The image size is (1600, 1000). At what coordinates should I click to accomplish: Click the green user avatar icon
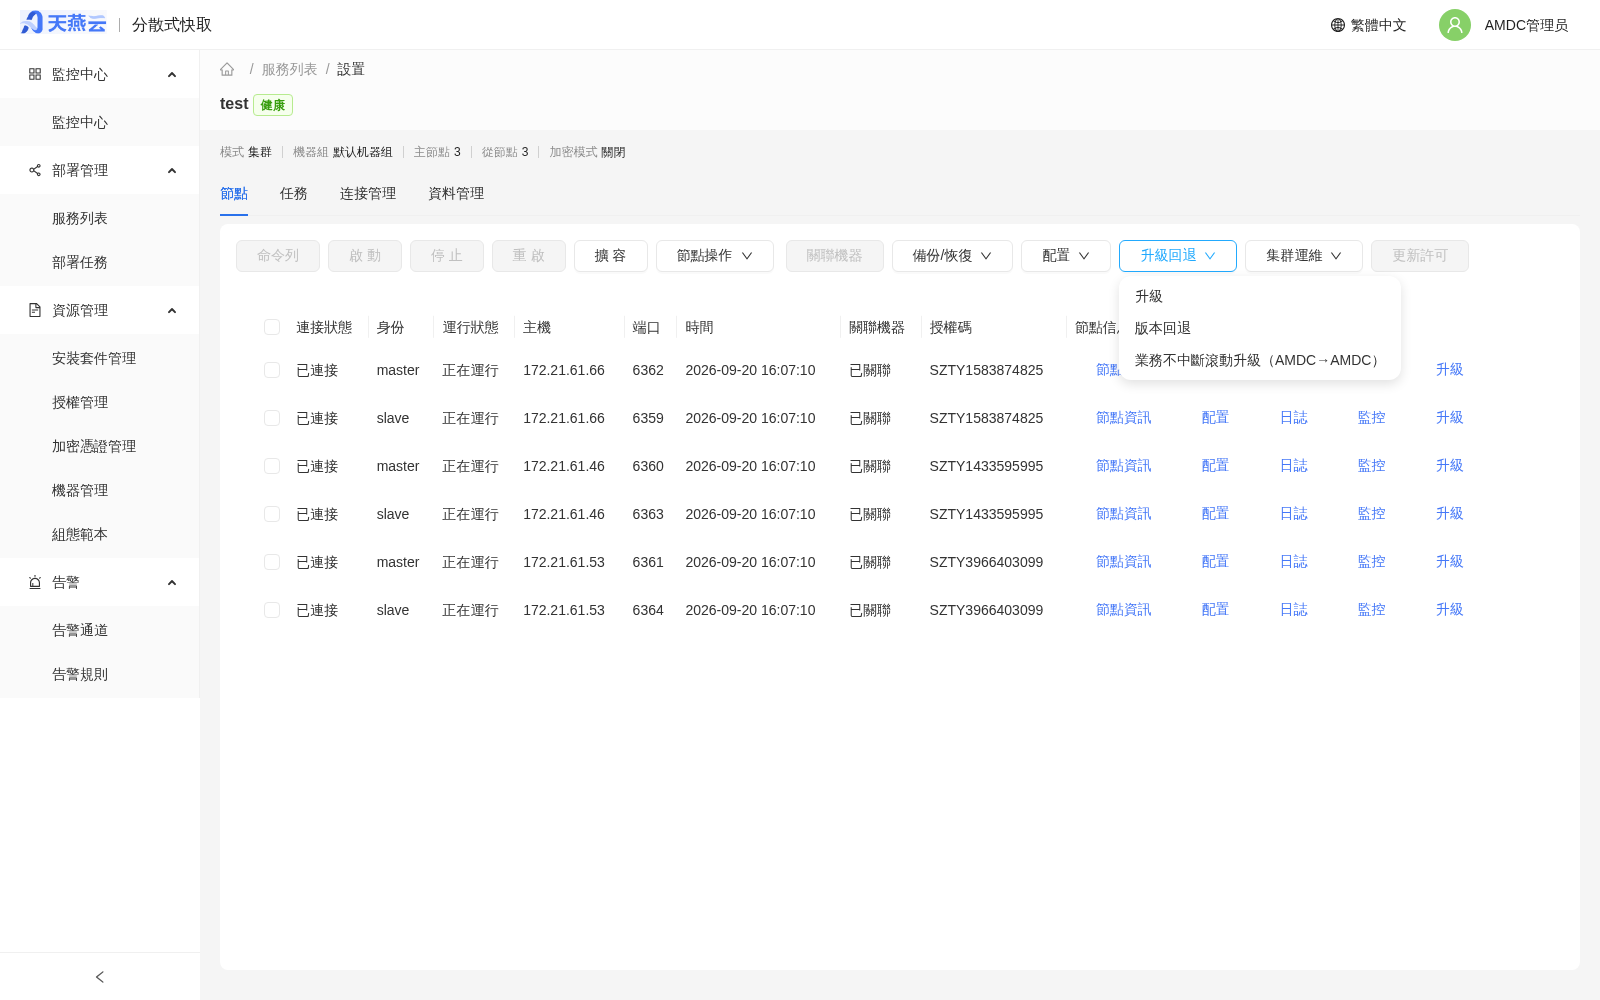(1455, 25)
